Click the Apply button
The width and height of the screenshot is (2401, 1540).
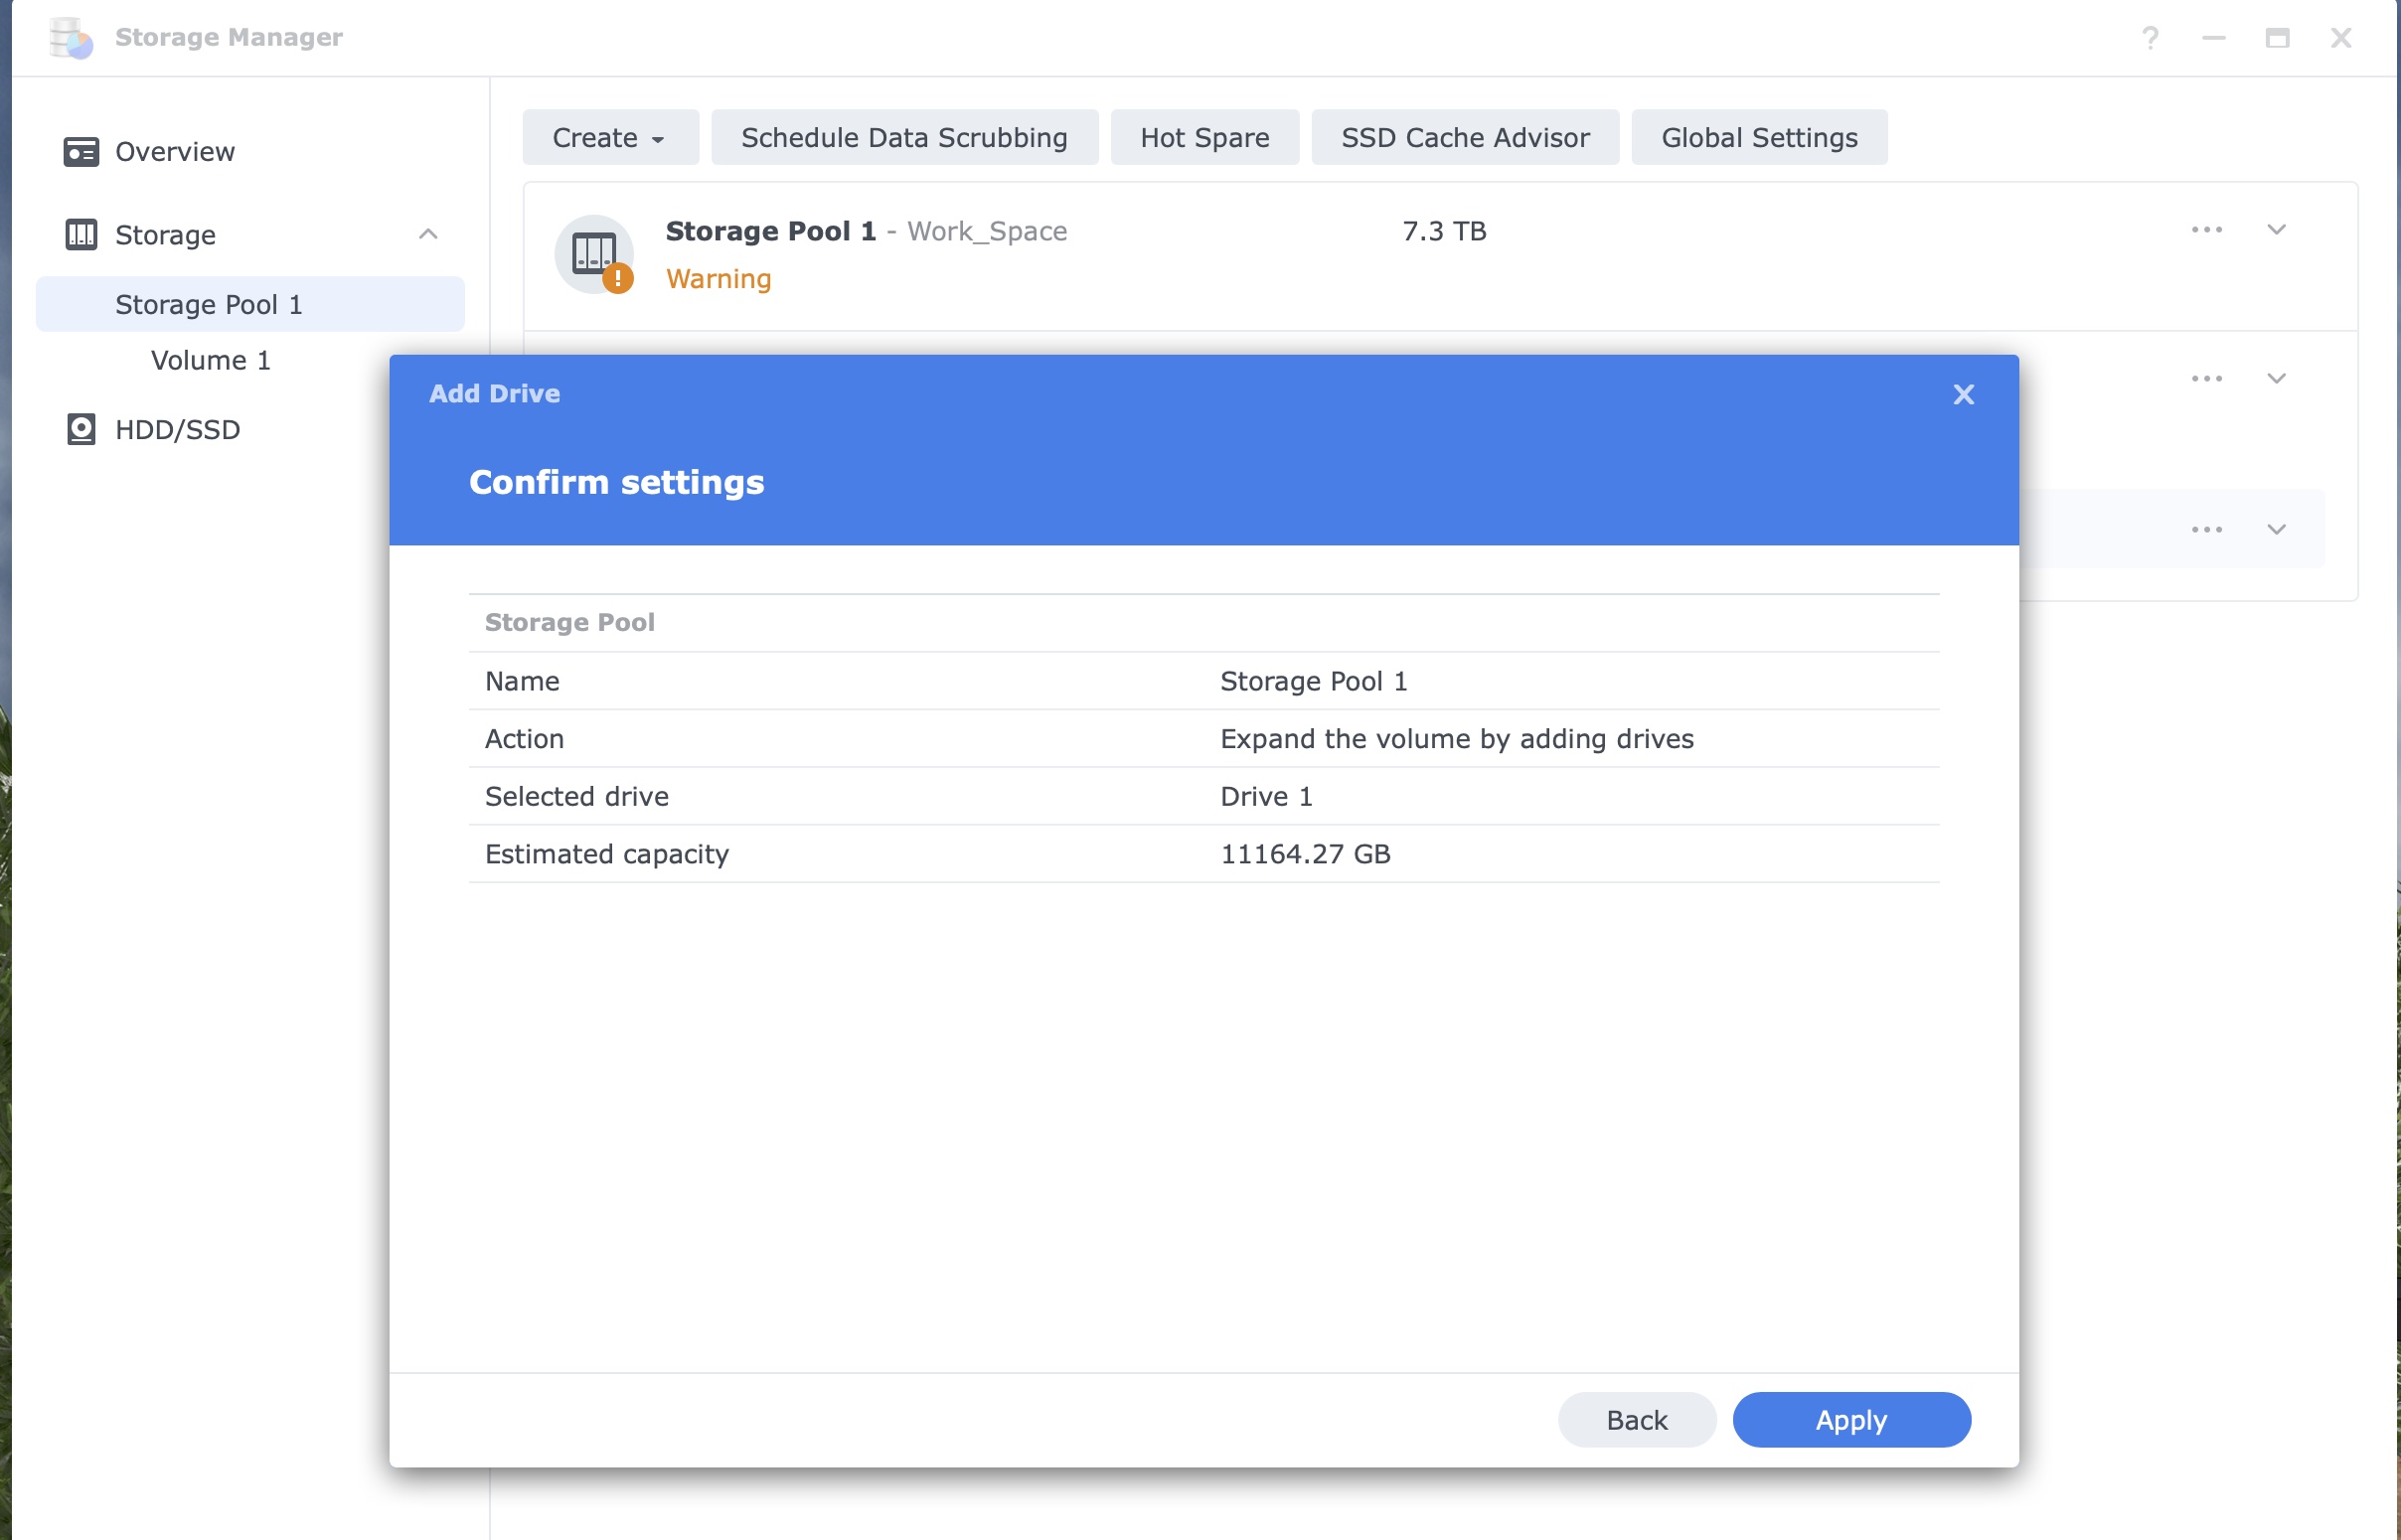[x=1850, y=1420]
